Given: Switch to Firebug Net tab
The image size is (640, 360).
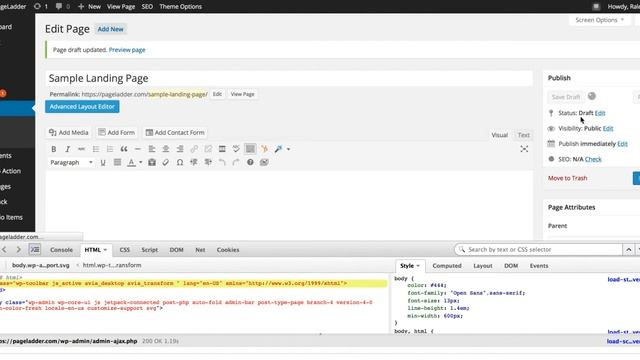Looking at the screenshot, I should pos(200,250).
